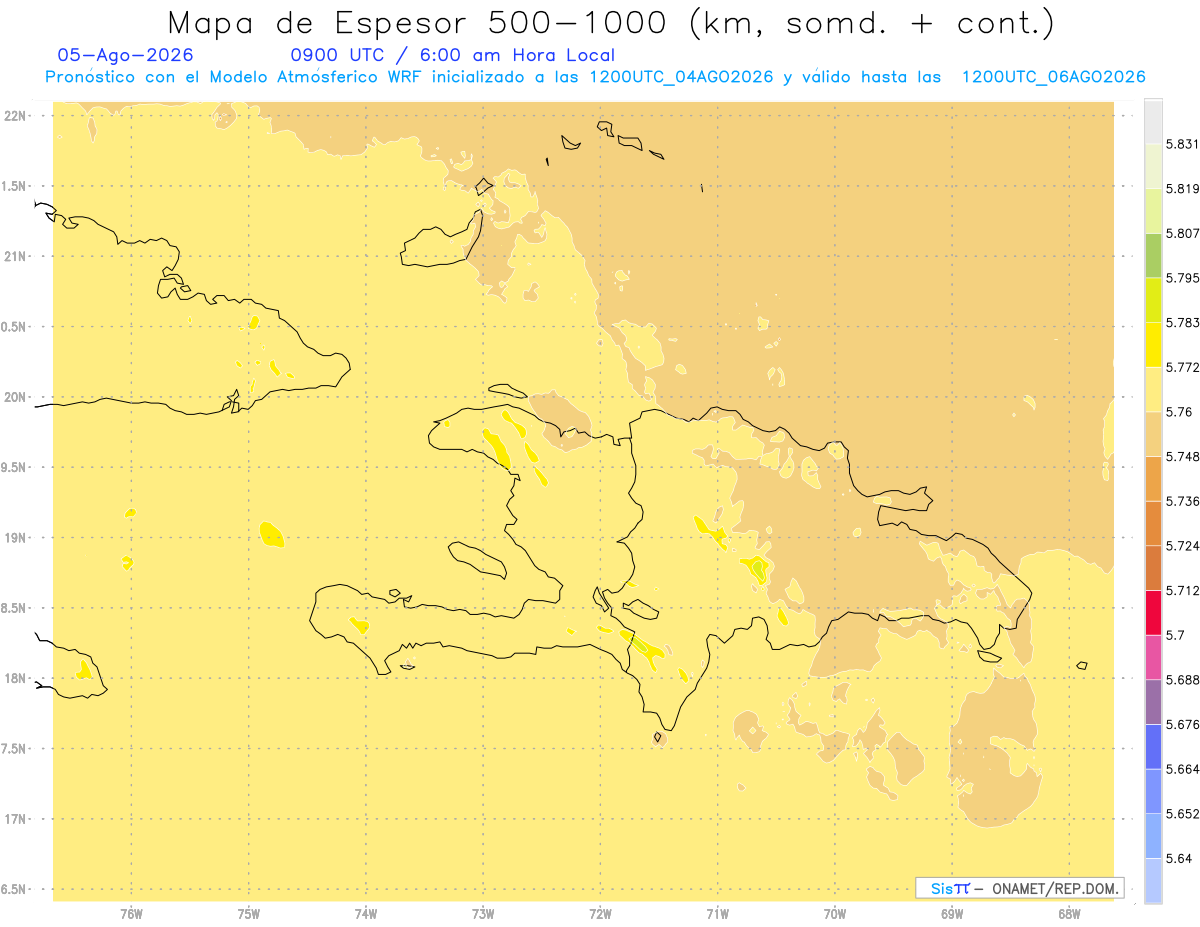
Task: Click the longitude label 75W
Action: click(249, 913)
